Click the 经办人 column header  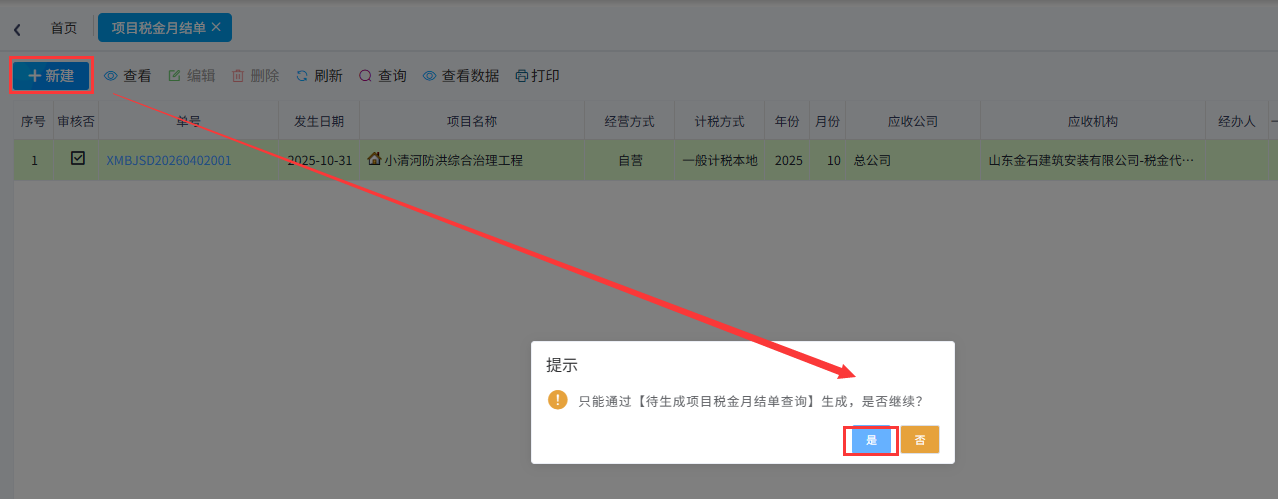click(x=1237, y=121)
